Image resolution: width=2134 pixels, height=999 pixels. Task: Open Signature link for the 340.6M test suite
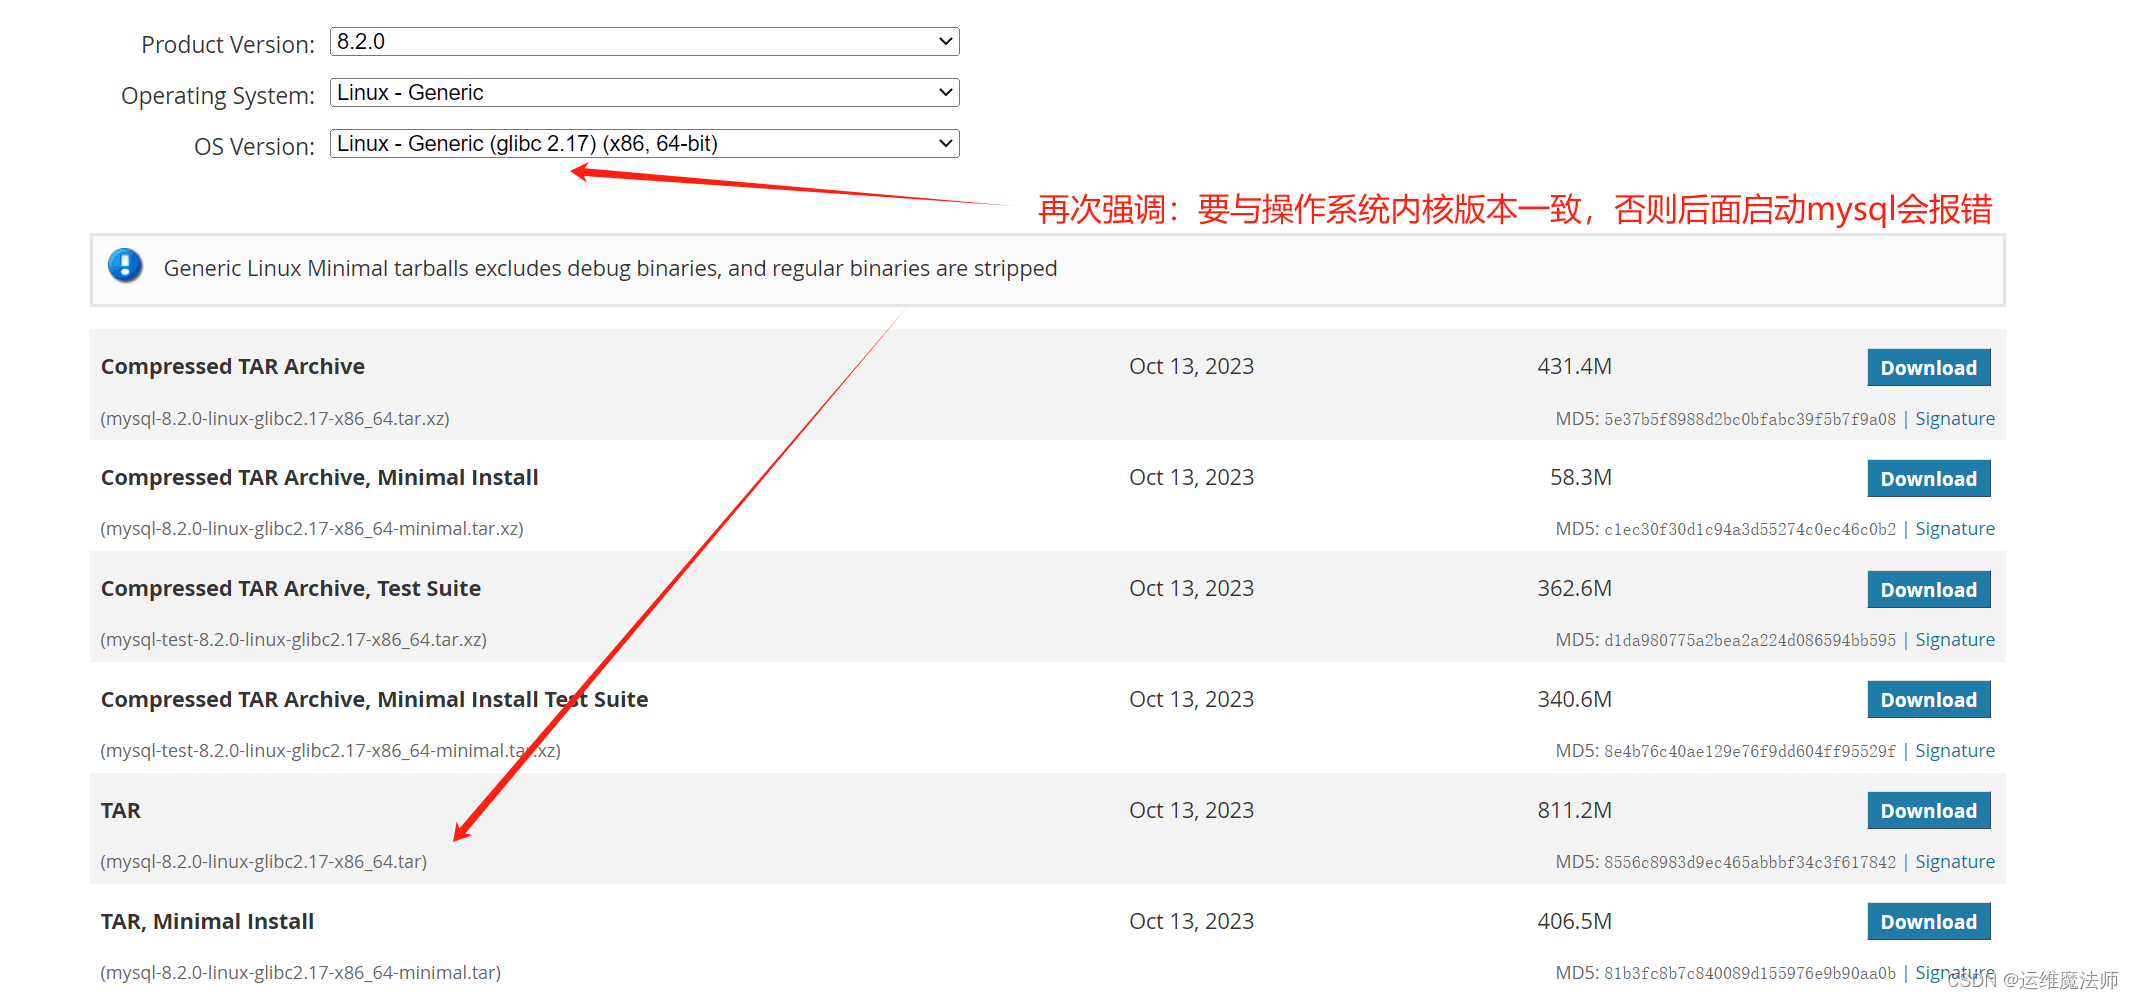click(1955, 751)
